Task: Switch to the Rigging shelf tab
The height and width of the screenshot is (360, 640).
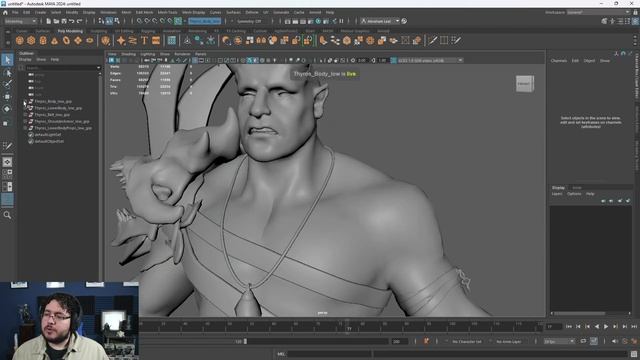Action: (x=148, y=31)
